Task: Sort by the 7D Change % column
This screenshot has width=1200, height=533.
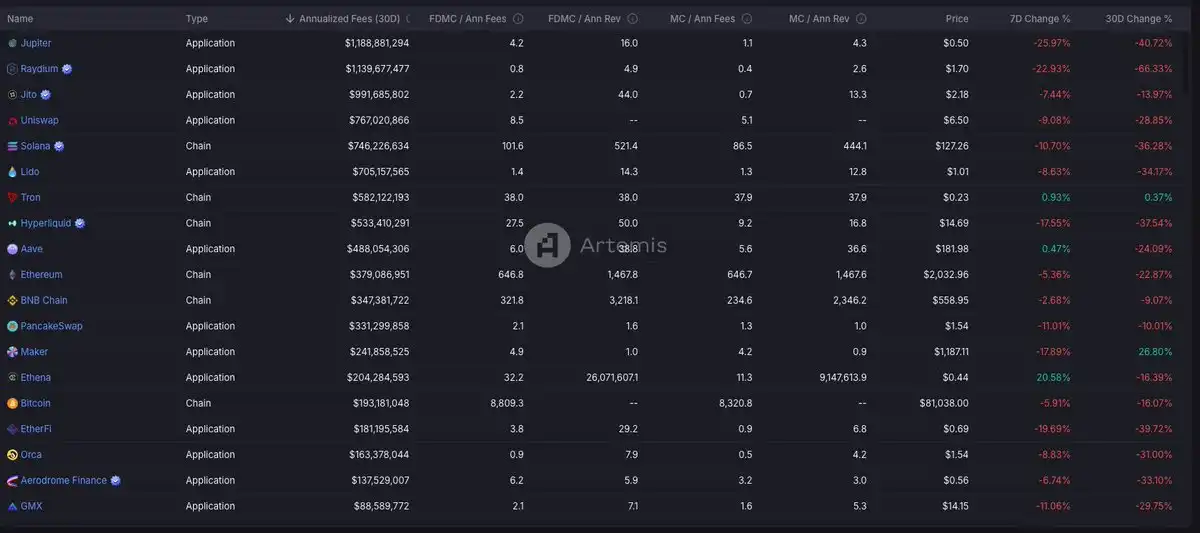Action: coord(1038,19)
